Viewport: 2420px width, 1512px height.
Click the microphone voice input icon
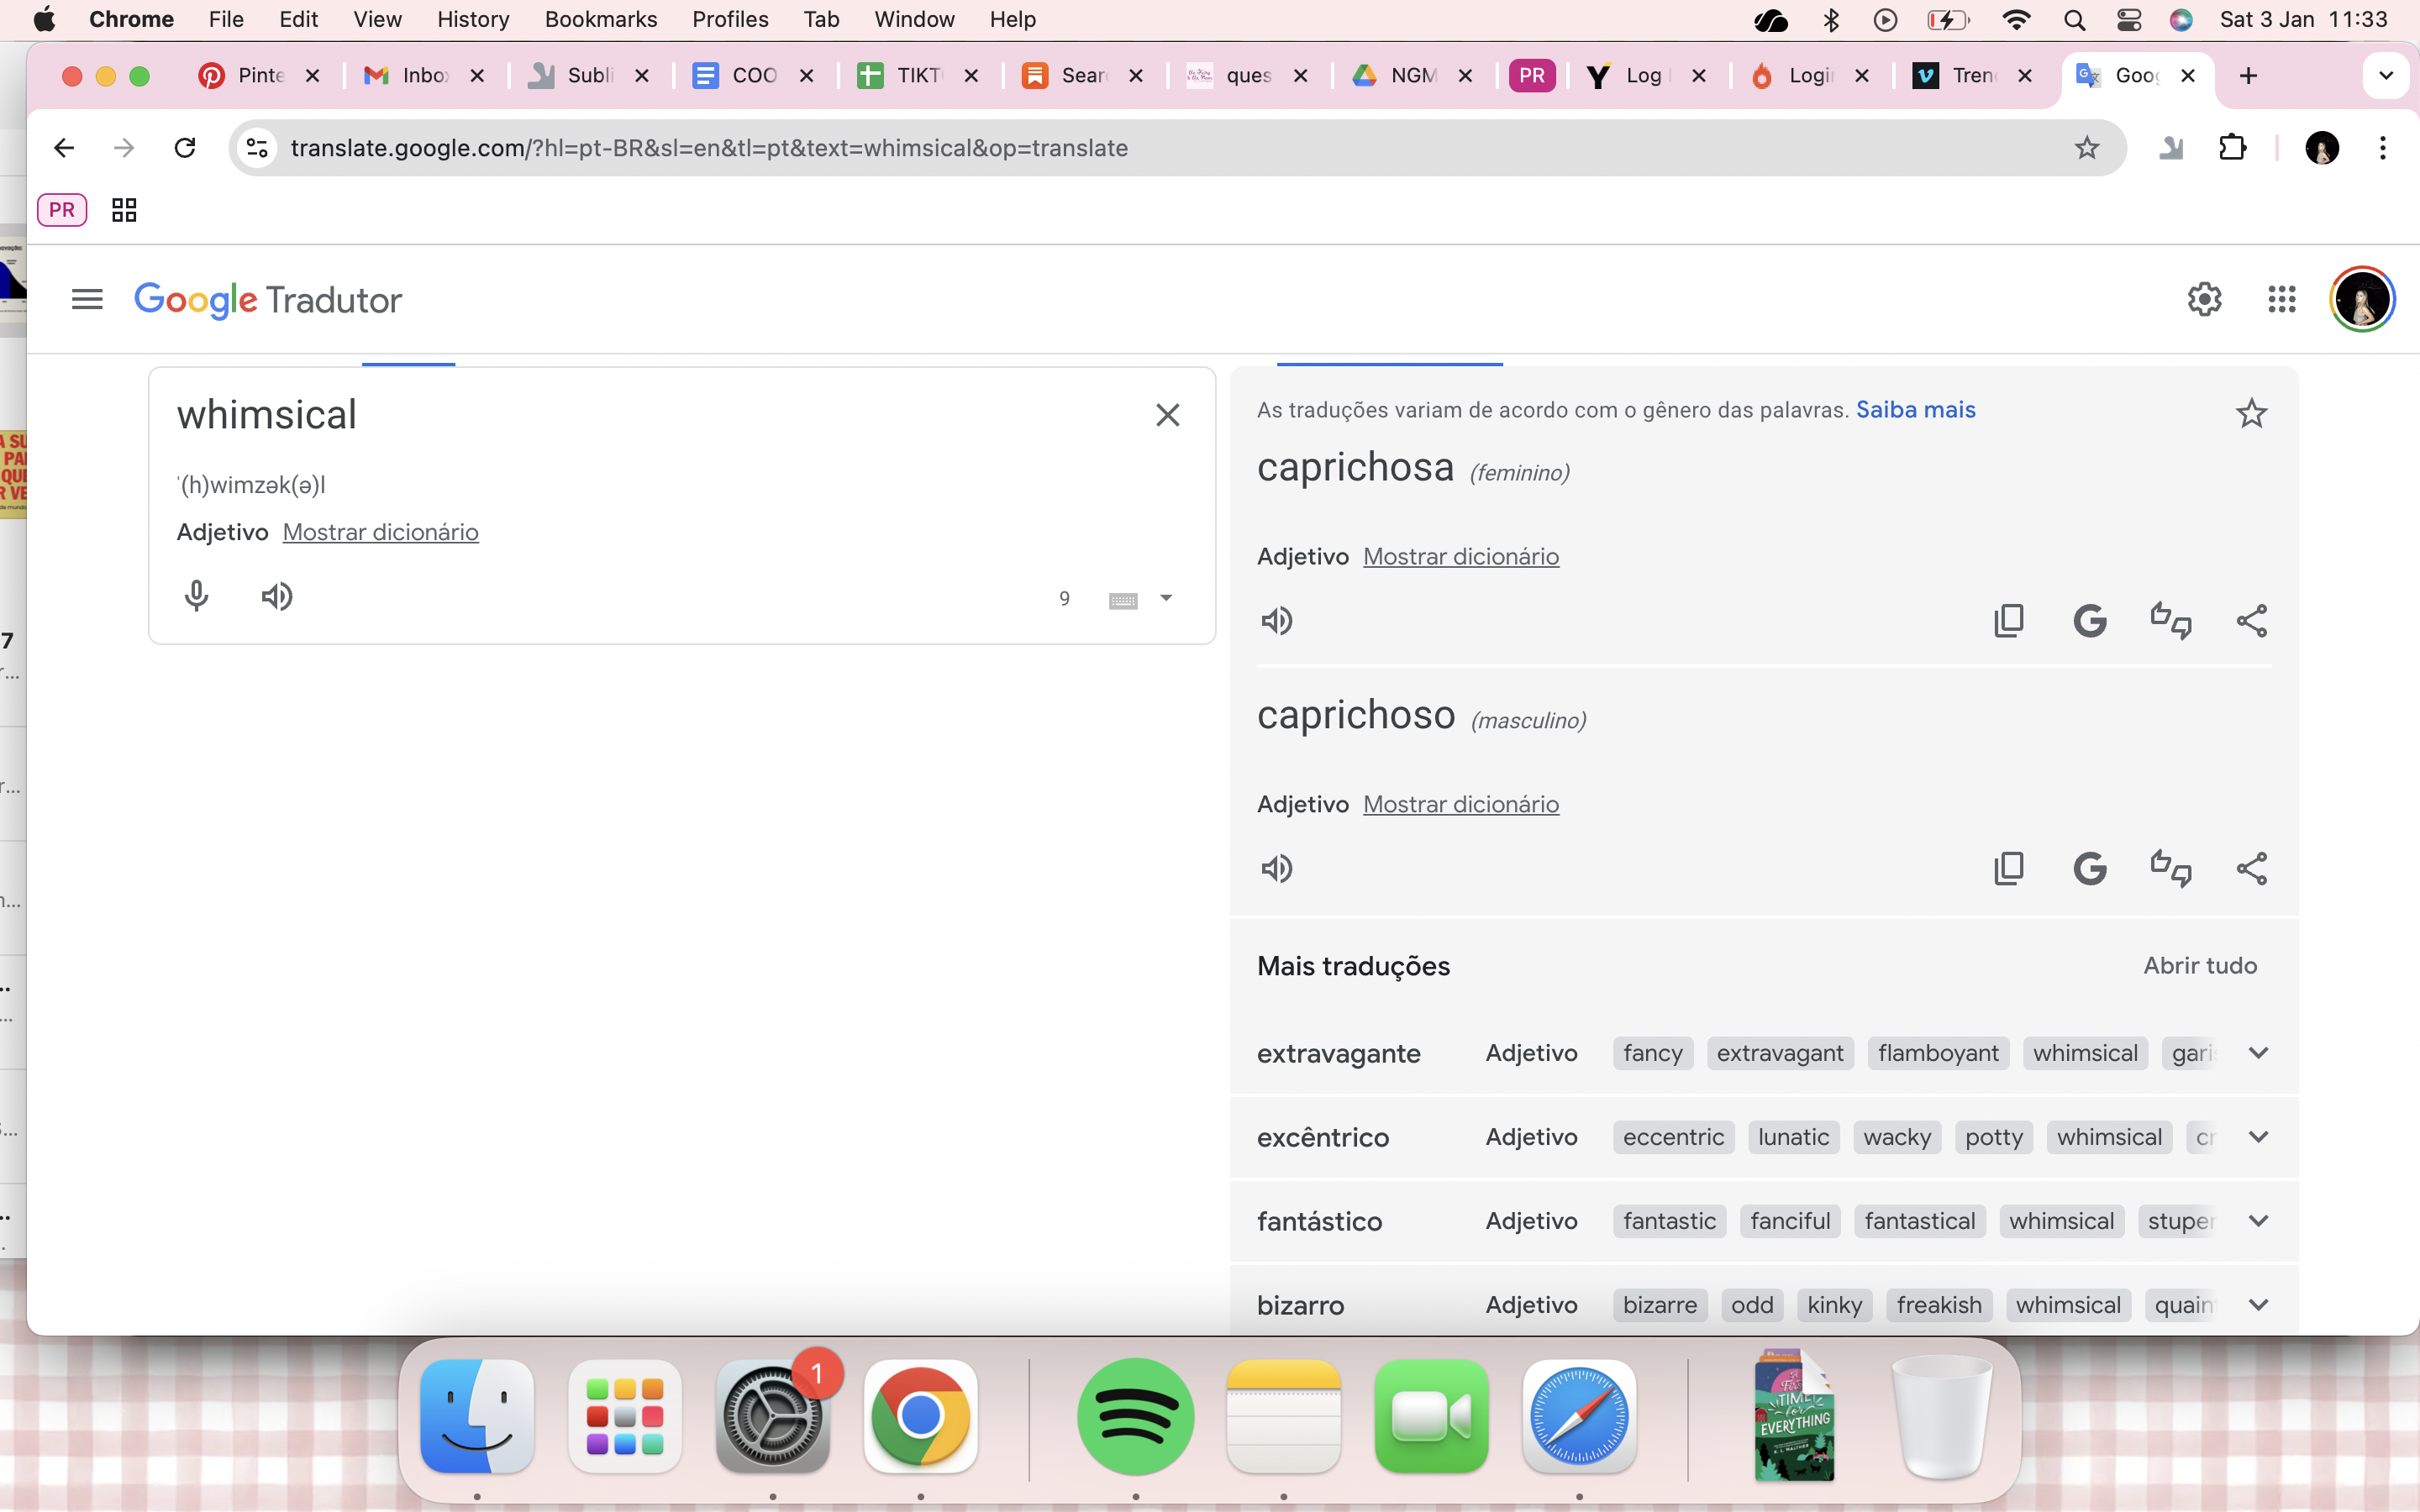coord(196,597)
